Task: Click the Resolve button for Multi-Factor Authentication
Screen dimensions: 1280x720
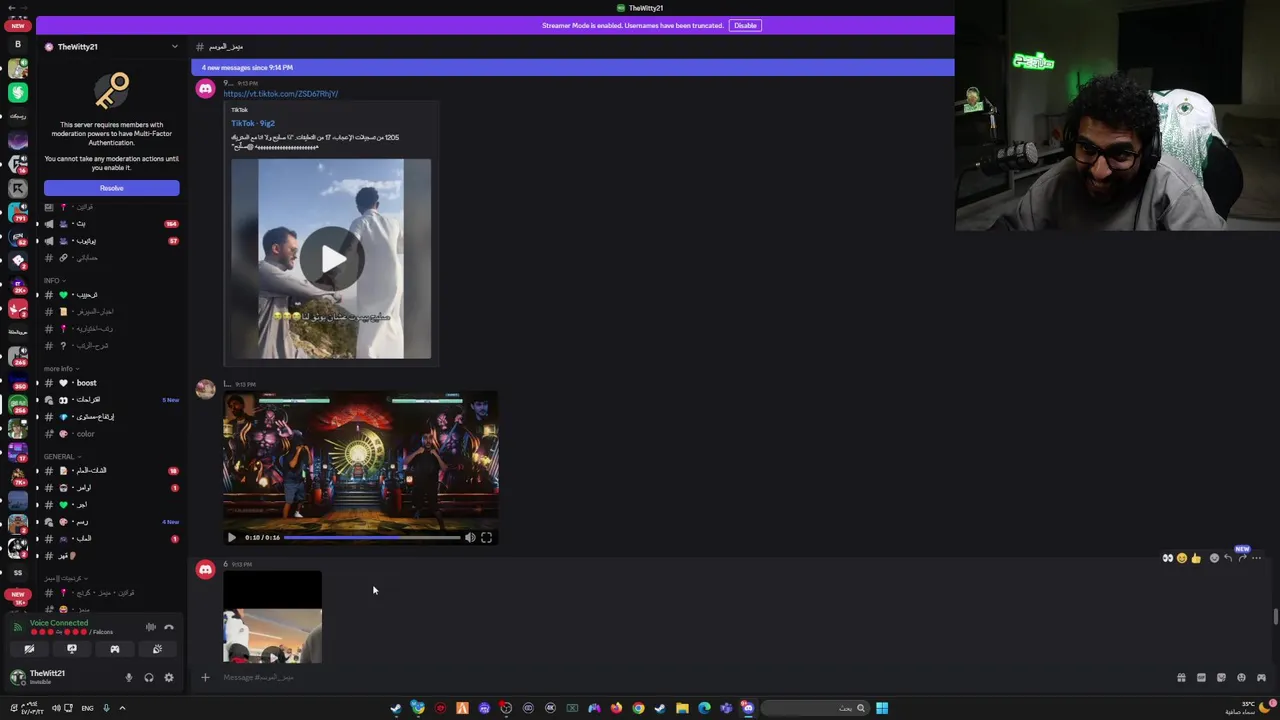Action: pos(111,188)
